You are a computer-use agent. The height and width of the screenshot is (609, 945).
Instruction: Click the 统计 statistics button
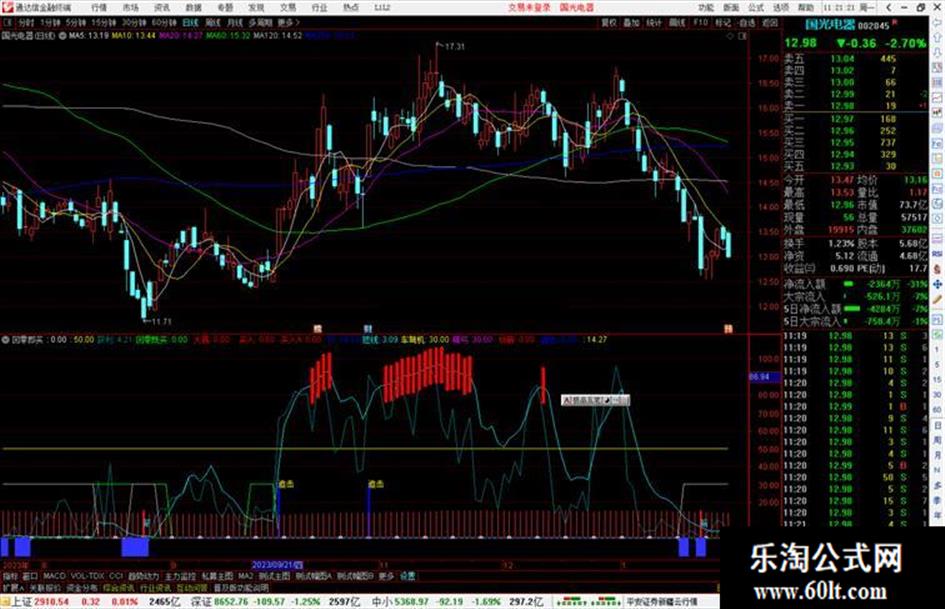click(x=654, y=22)
